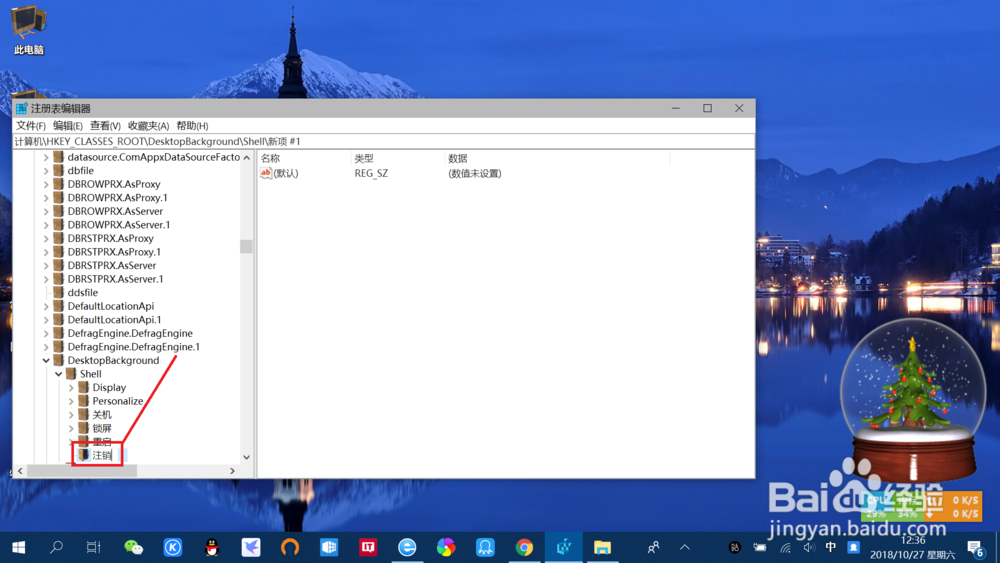Expand the dbfile key

click(x=46, y=171)
